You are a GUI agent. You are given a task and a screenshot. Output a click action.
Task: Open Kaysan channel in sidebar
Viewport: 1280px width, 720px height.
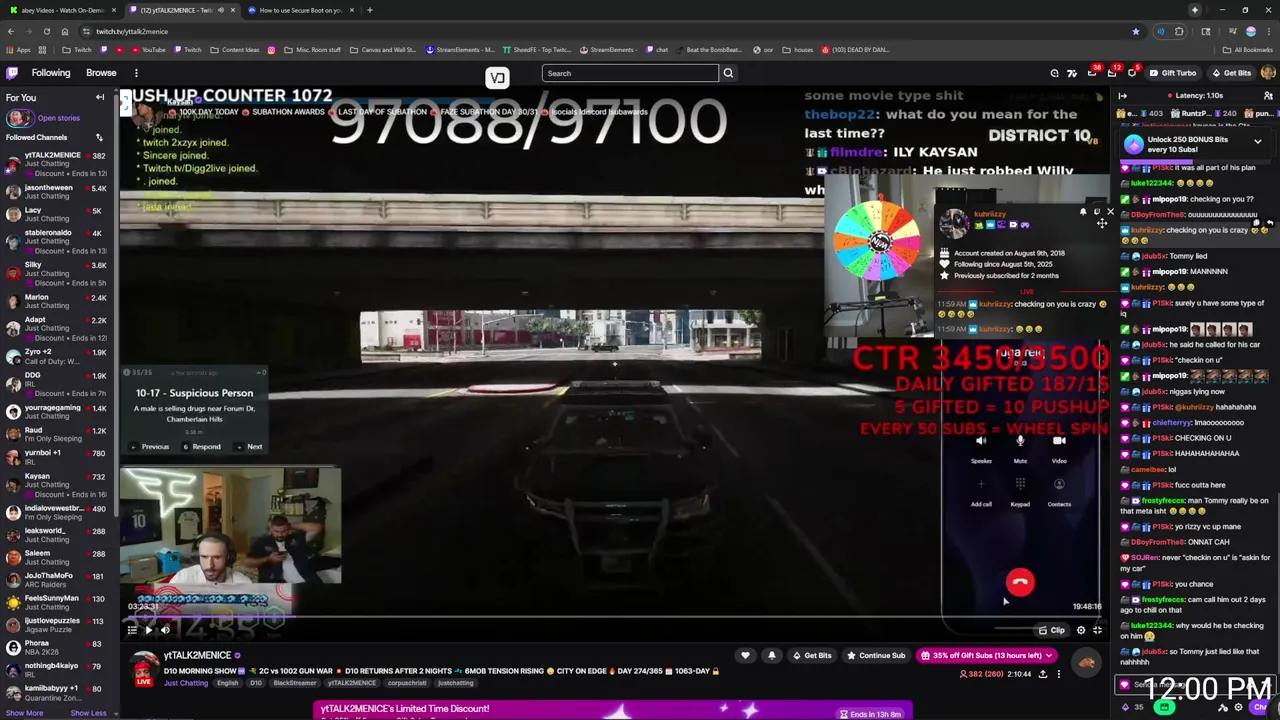click(57, 481)
